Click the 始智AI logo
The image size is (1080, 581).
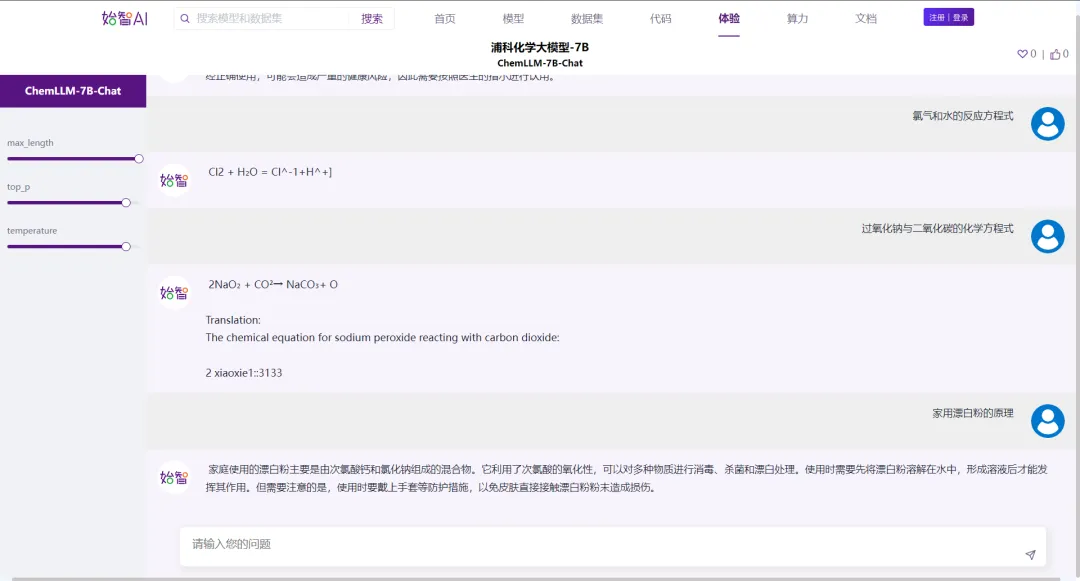pyautogui.click(x=125, y=18)
